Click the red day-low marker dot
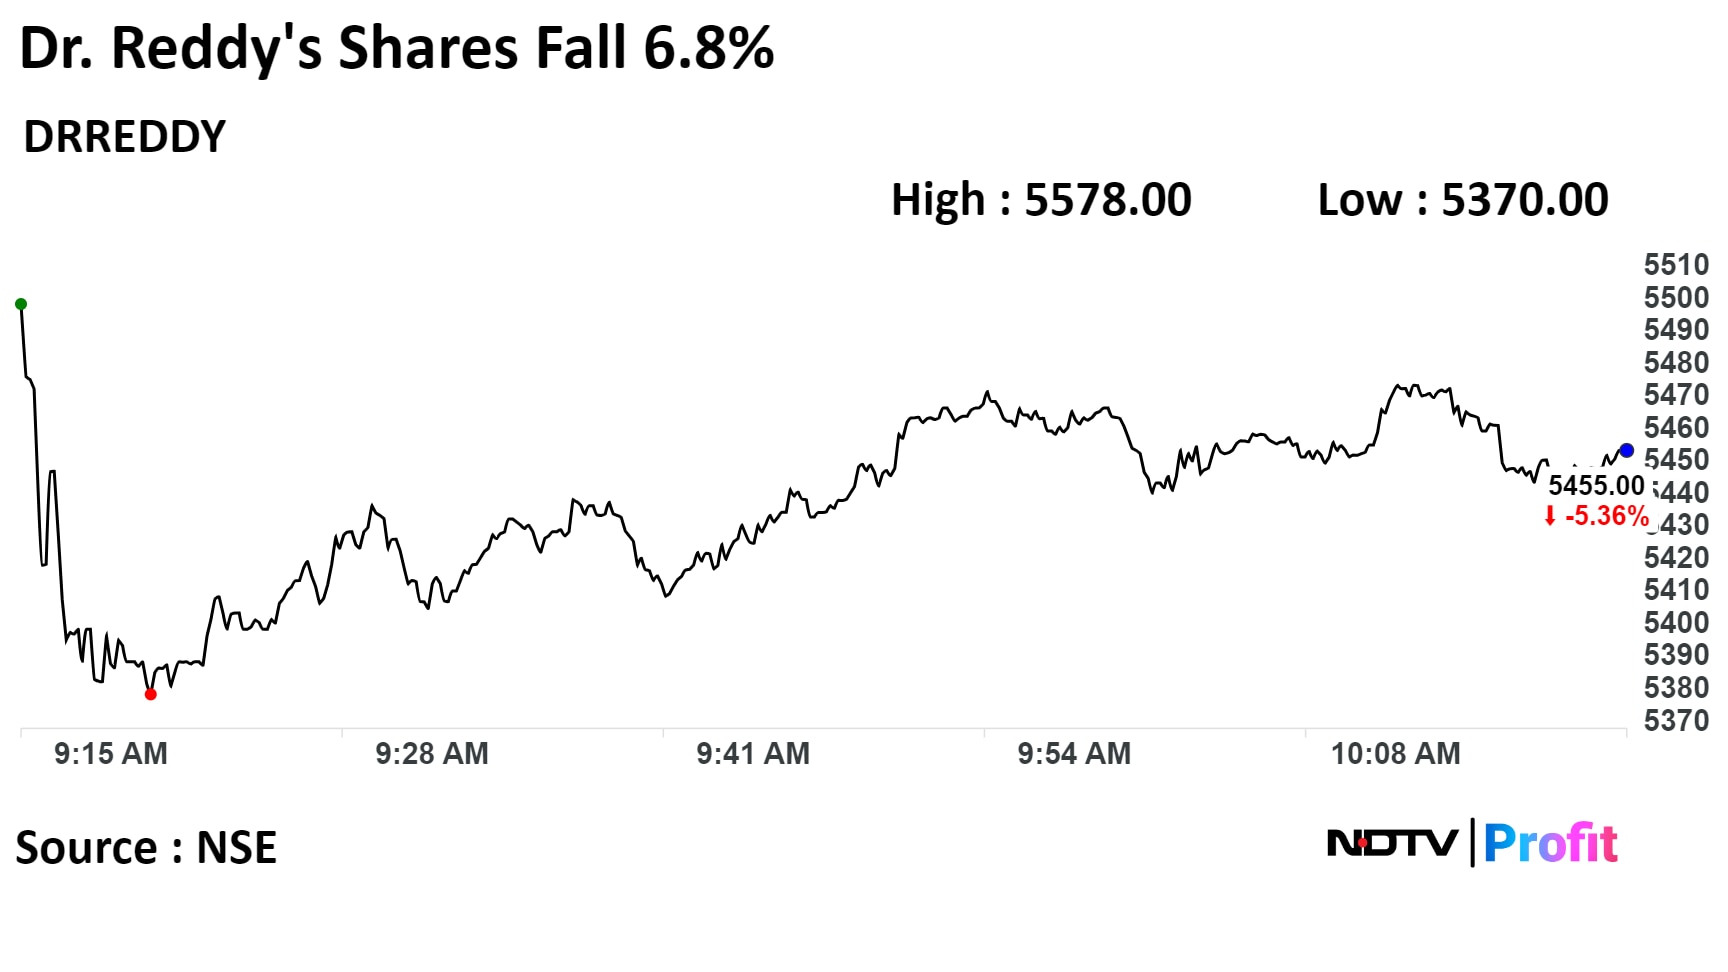The height and width of the screenshot is (972, 1728). pos(151,694)
